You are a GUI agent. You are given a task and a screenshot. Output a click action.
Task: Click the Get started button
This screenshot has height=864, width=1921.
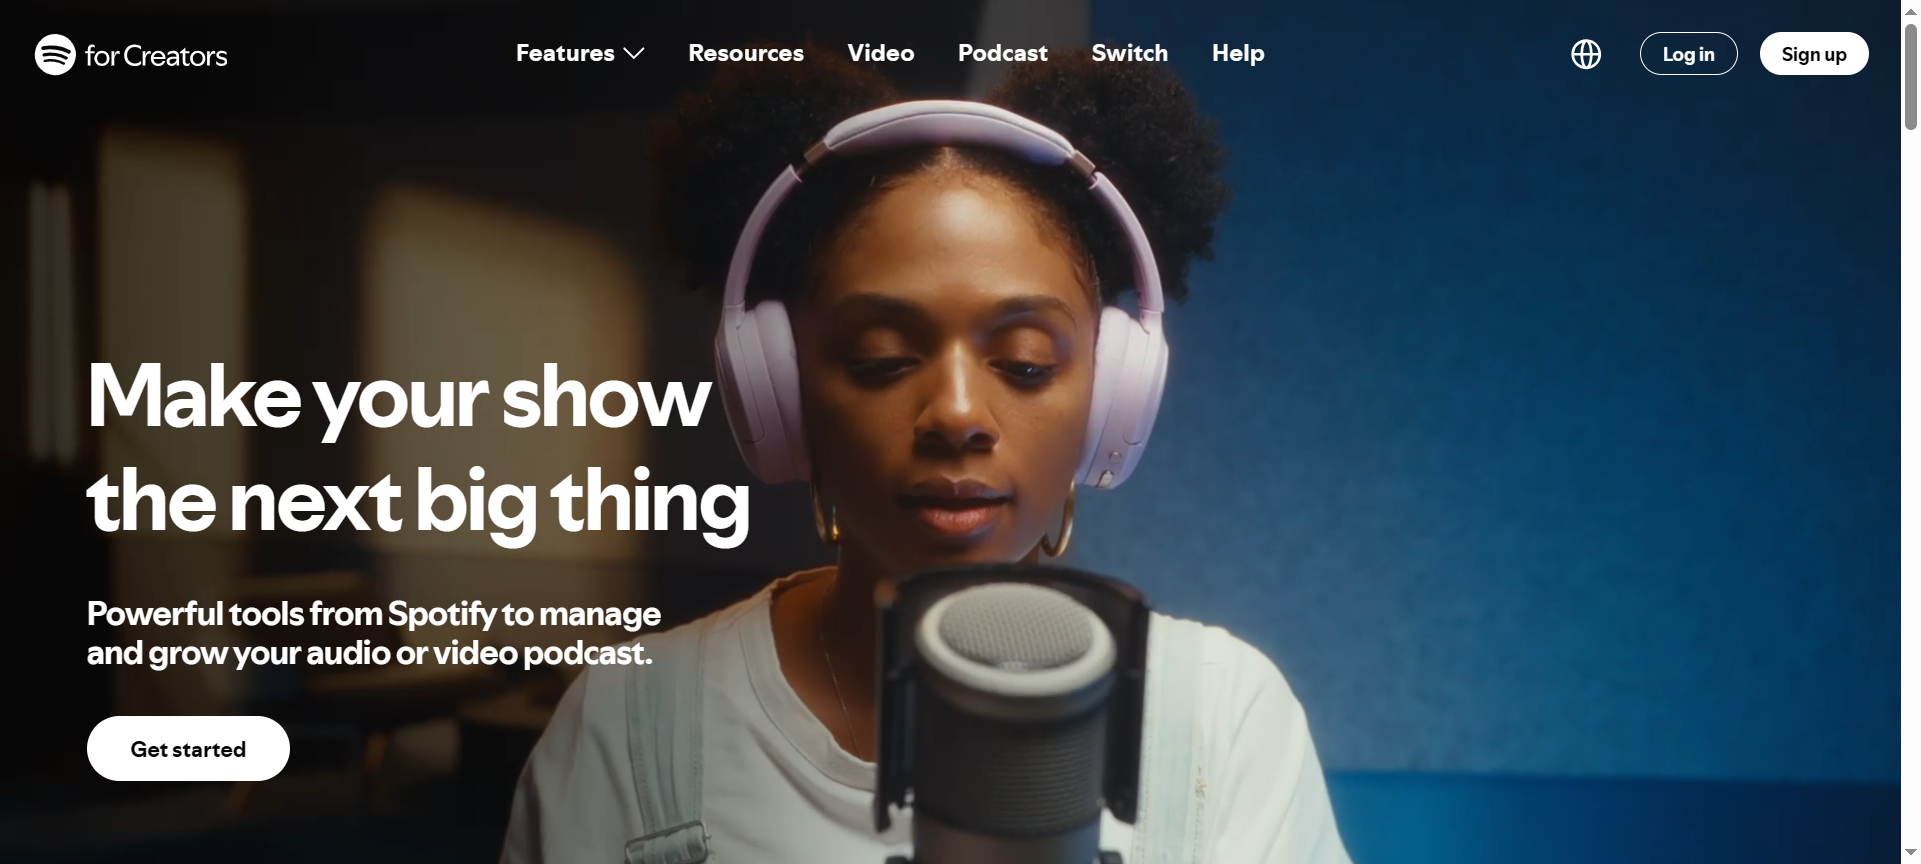tap(188, 749)
